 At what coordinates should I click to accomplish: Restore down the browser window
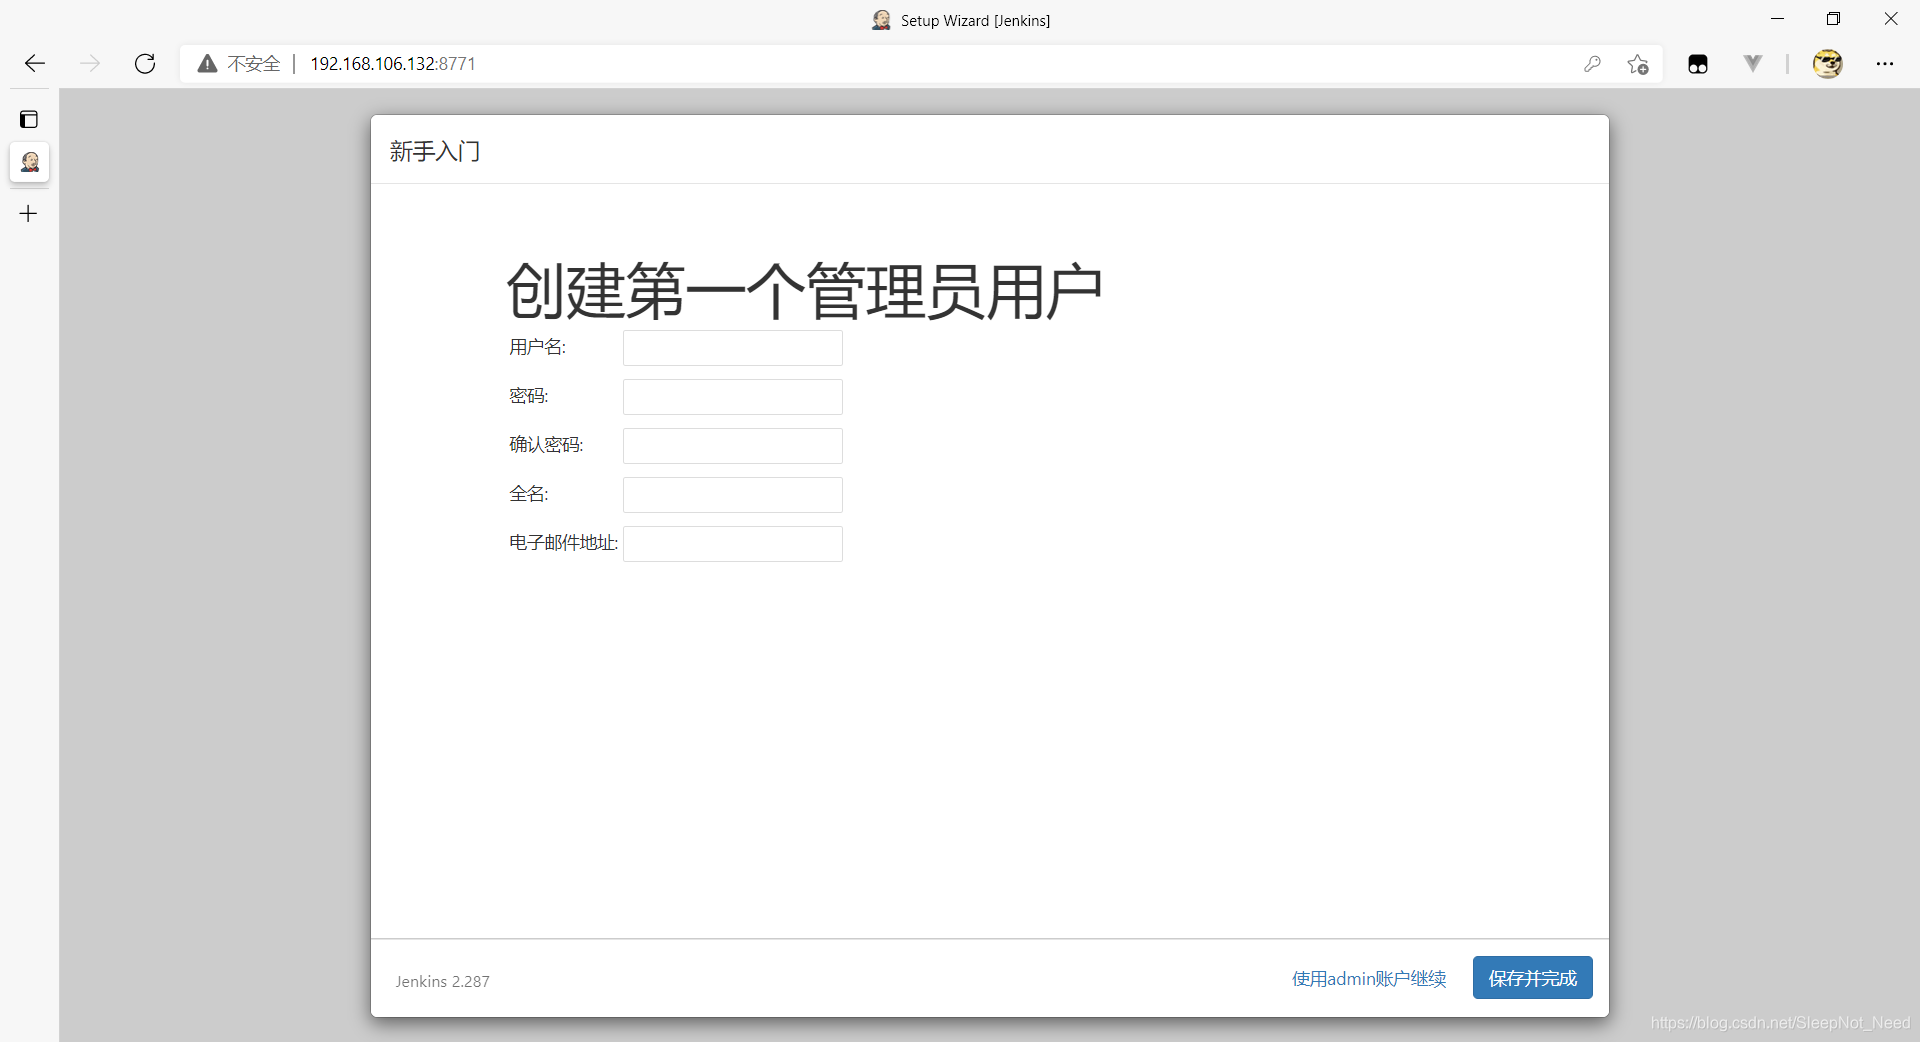[1833, 19]
